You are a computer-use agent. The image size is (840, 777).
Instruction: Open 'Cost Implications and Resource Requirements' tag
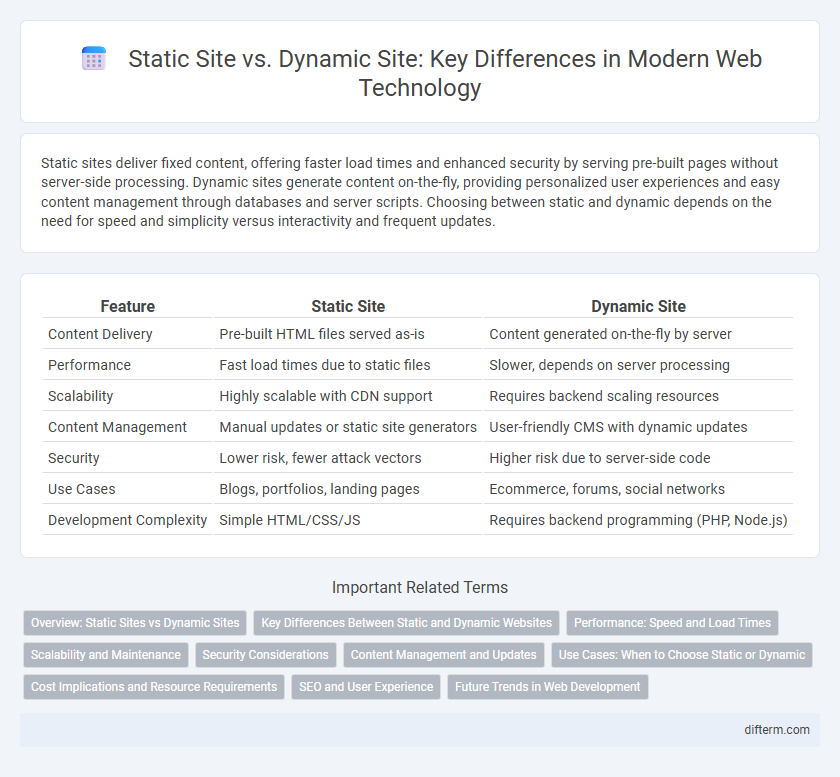click(x=154, y=687)
